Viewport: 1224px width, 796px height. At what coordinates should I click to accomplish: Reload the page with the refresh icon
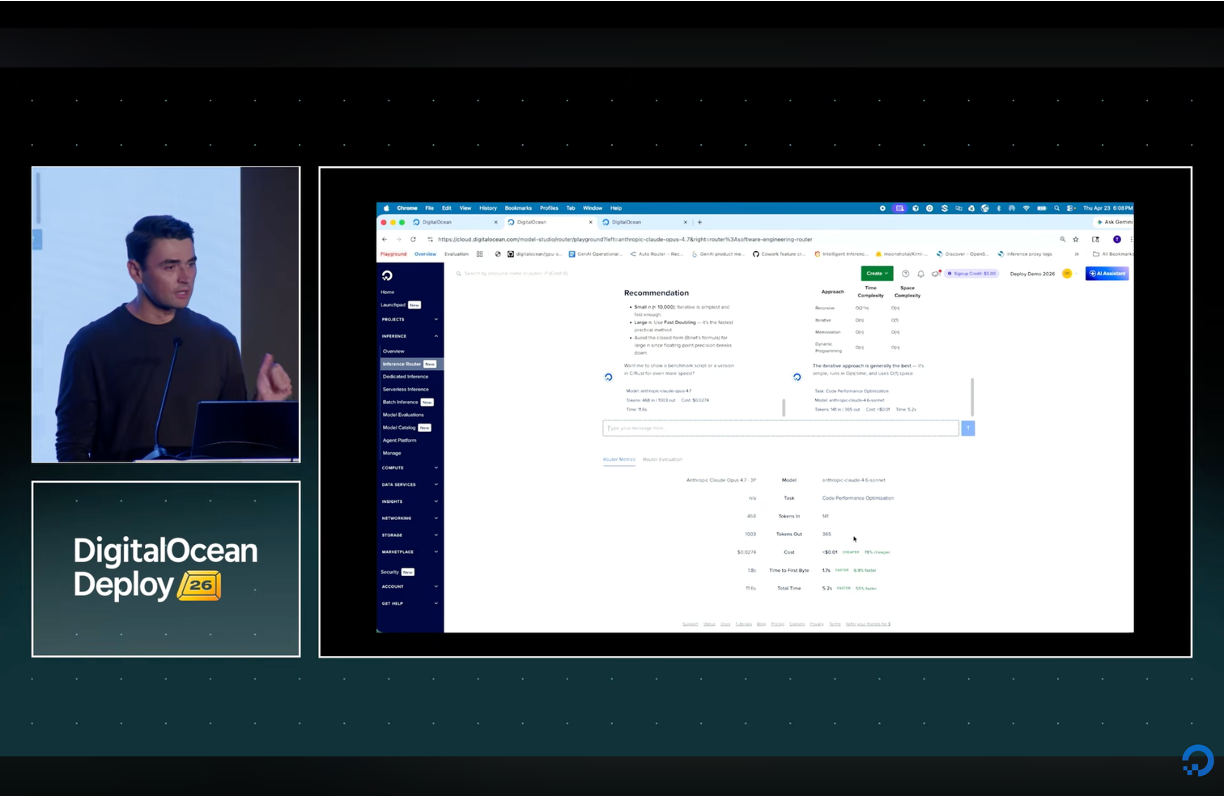(413, 239)
